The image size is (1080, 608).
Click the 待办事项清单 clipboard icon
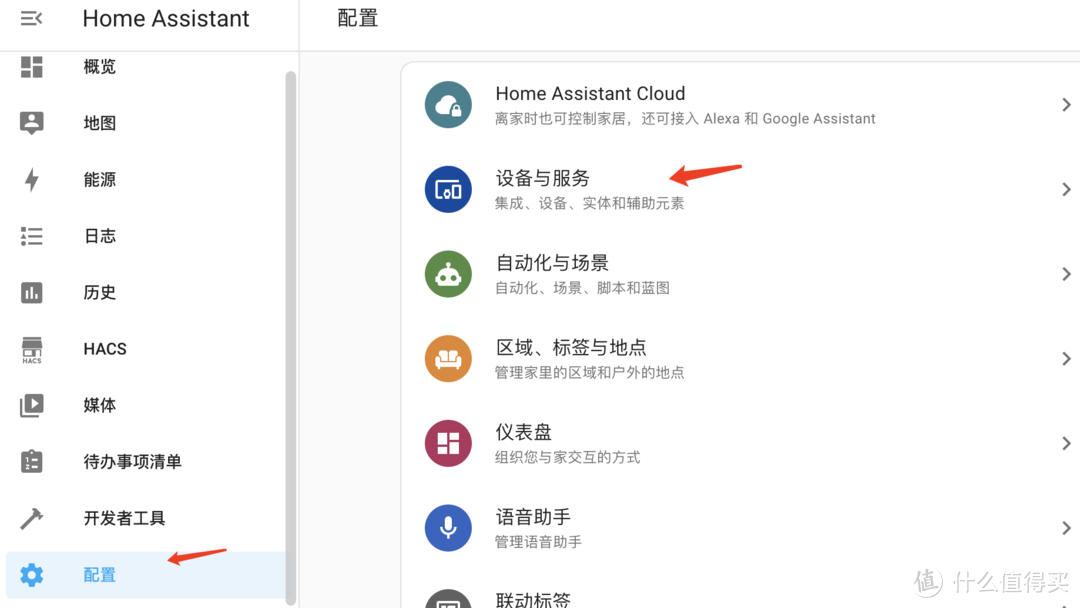click(x=31, y=461)
